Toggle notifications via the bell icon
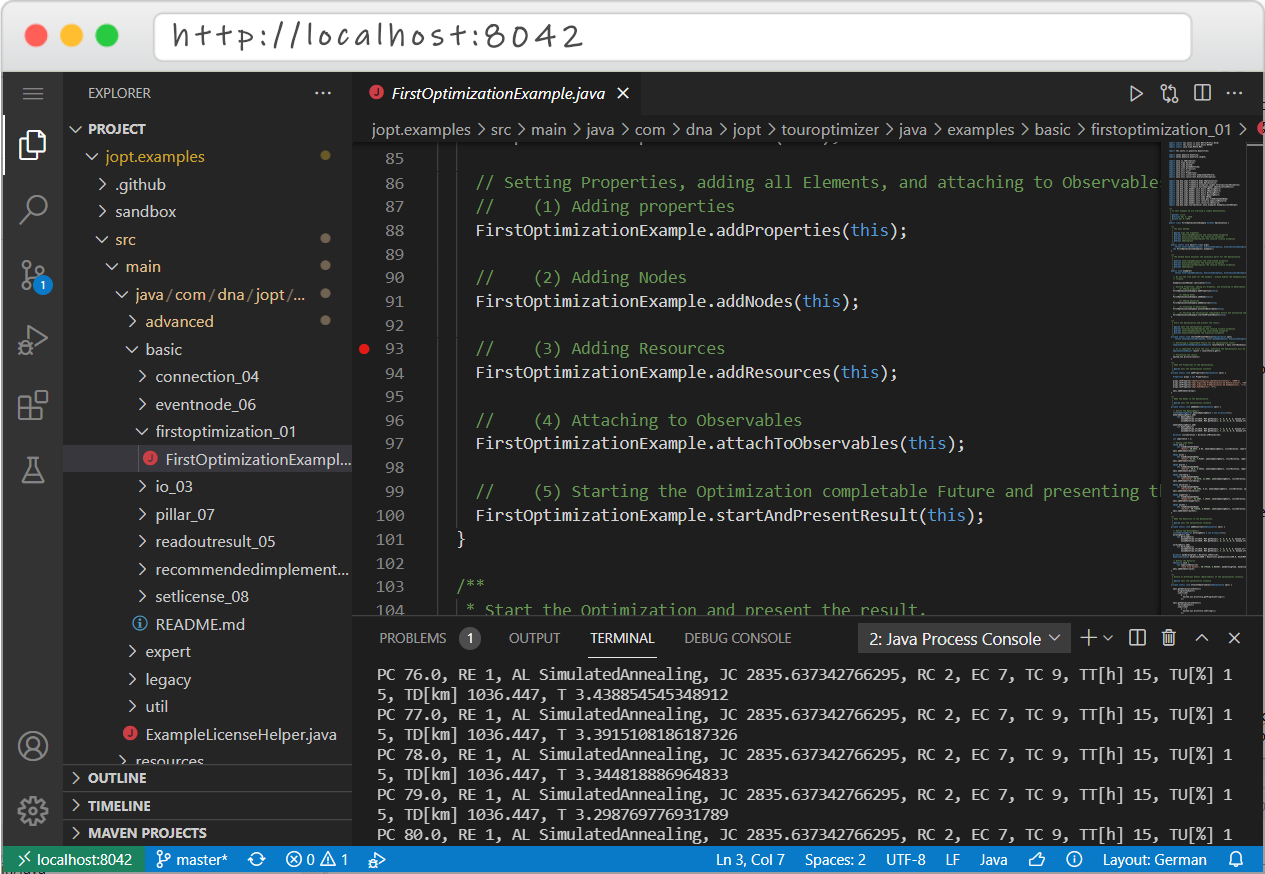The image size is (1265, 874). [1236, 859]
